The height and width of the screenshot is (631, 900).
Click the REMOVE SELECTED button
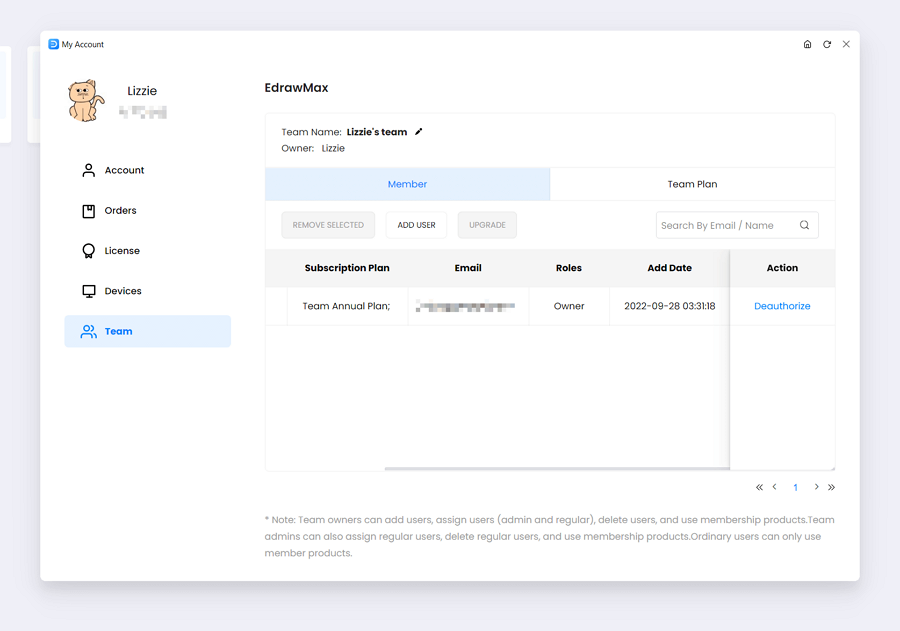click(328, 225)
